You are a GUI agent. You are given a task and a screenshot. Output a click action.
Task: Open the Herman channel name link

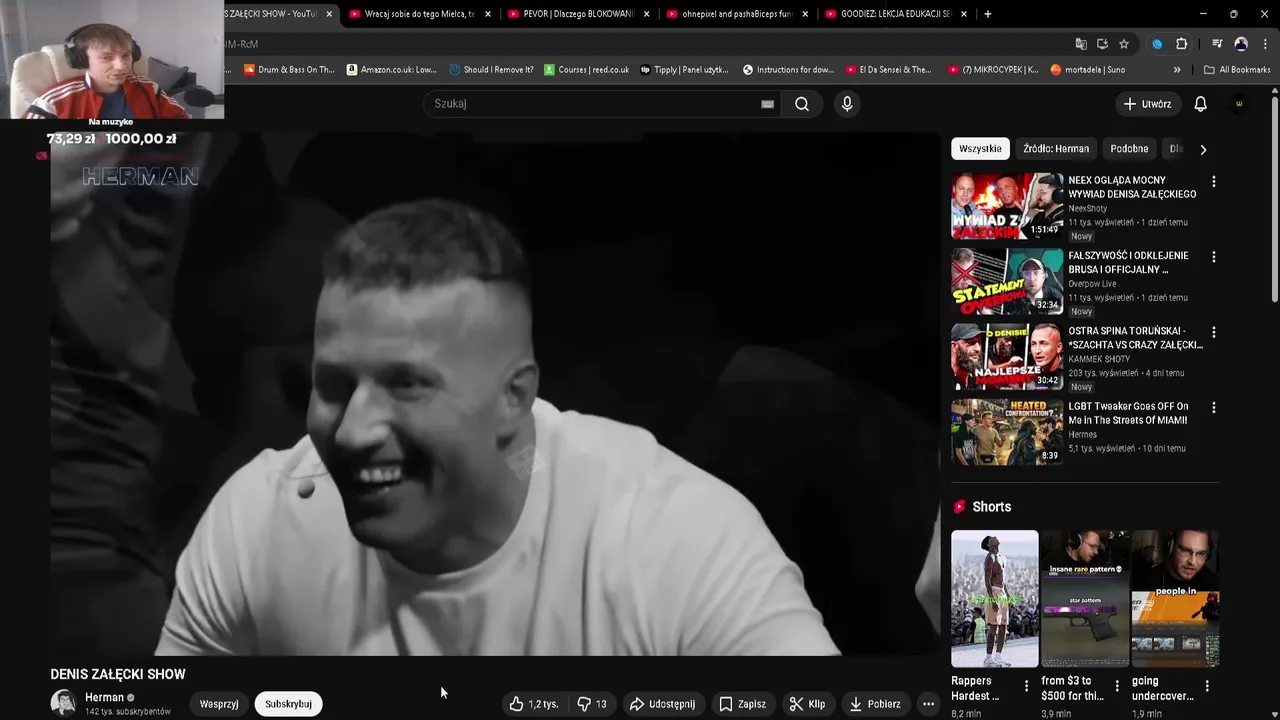(104, 697)
